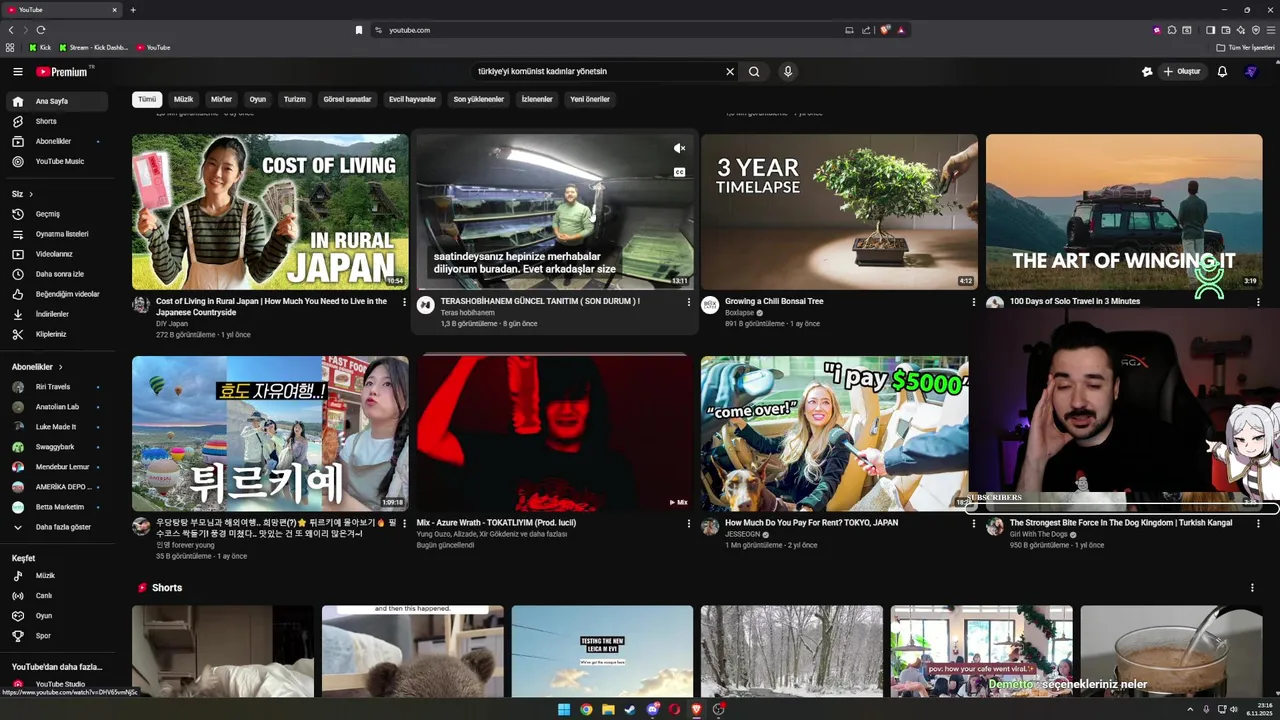The width and height of the screenshot is (1280, 720).
Task: Select the Yeni öneriler filter chip
Action: 590,99
